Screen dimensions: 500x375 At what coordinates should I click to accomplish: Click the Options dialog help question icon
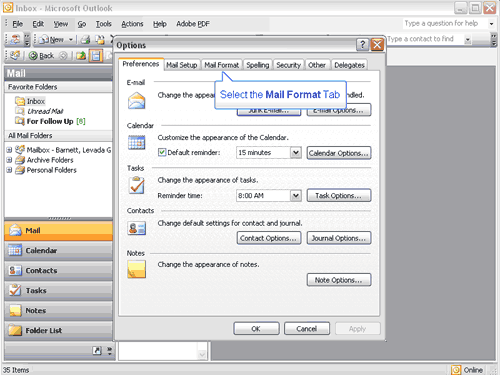362,44
